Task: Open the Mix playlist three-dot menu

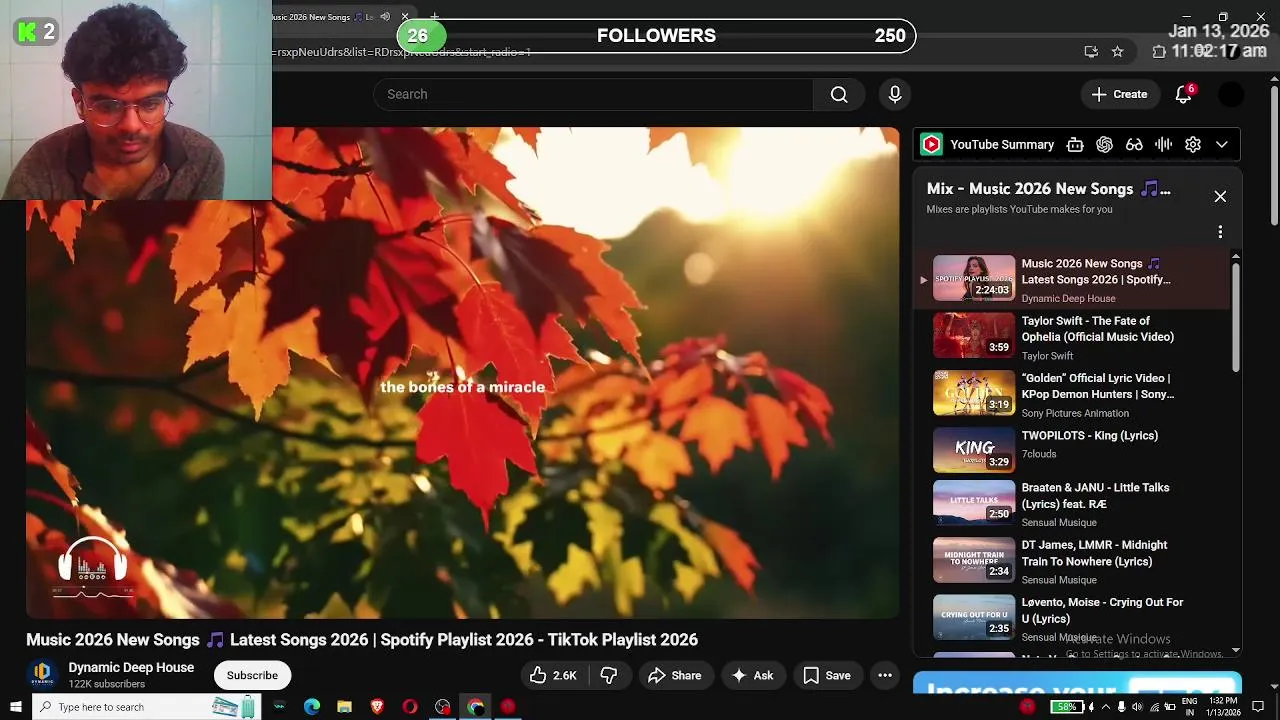Action: coord(1220,232)
